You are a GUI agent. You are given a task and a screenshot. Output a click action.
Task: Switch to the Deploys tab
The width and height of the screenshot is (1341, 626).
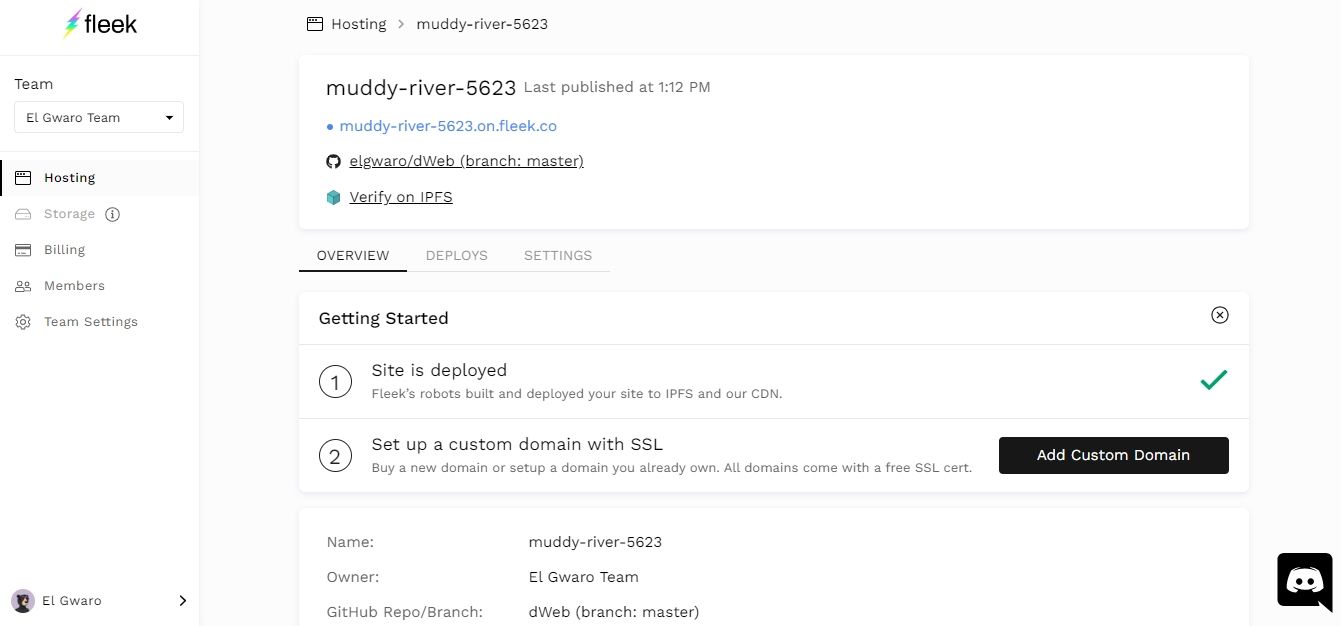click(x=456, y=255)
